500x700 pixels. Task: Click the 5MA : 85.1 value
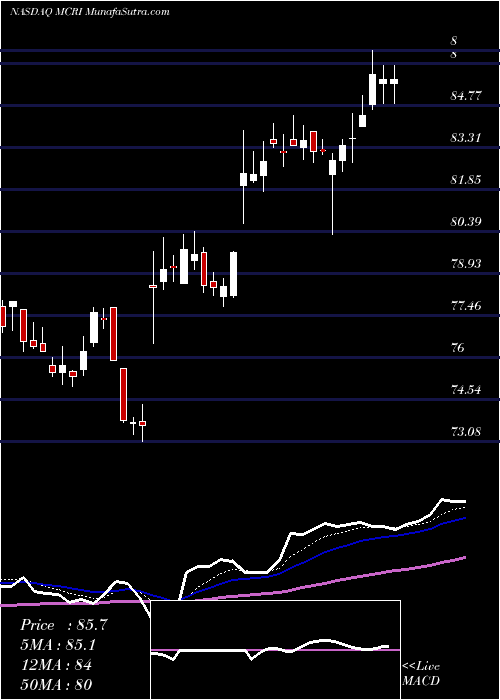(59, 645)
